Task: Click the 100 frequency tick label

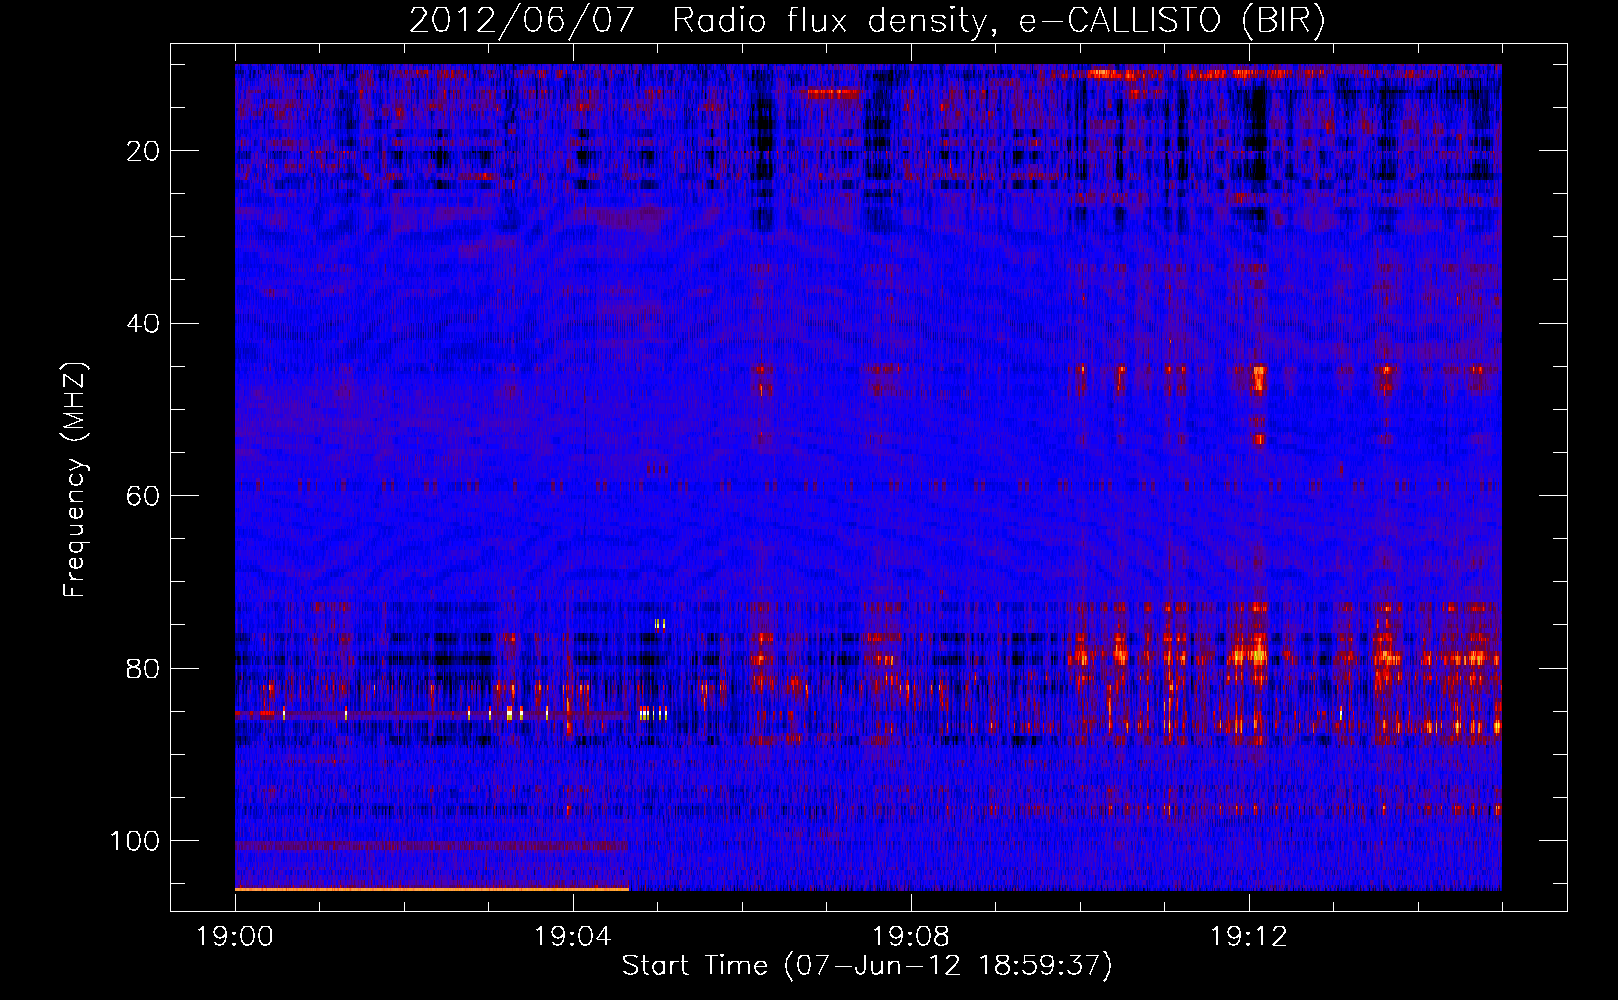Action: (135, 841)
